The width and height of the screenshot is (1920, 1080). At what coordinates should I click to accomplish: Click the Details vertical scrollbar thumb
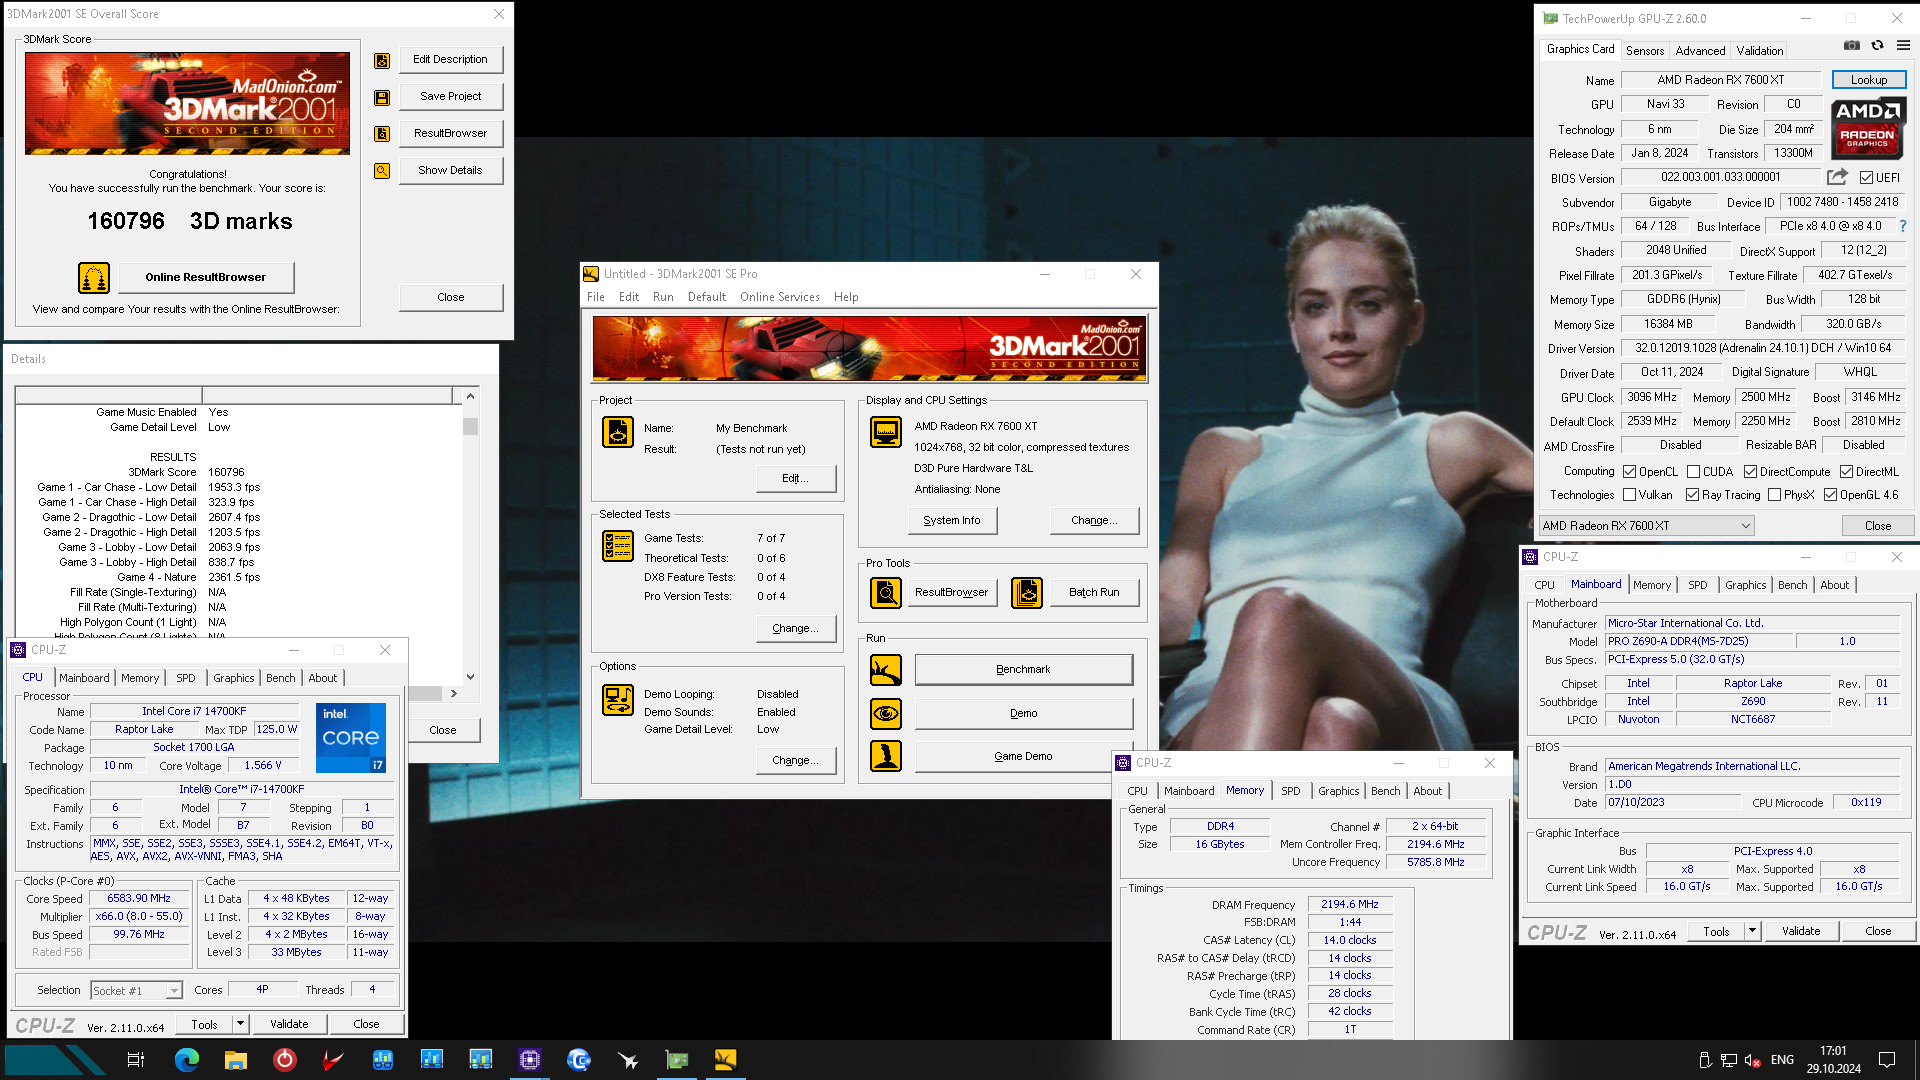[470, 427]
